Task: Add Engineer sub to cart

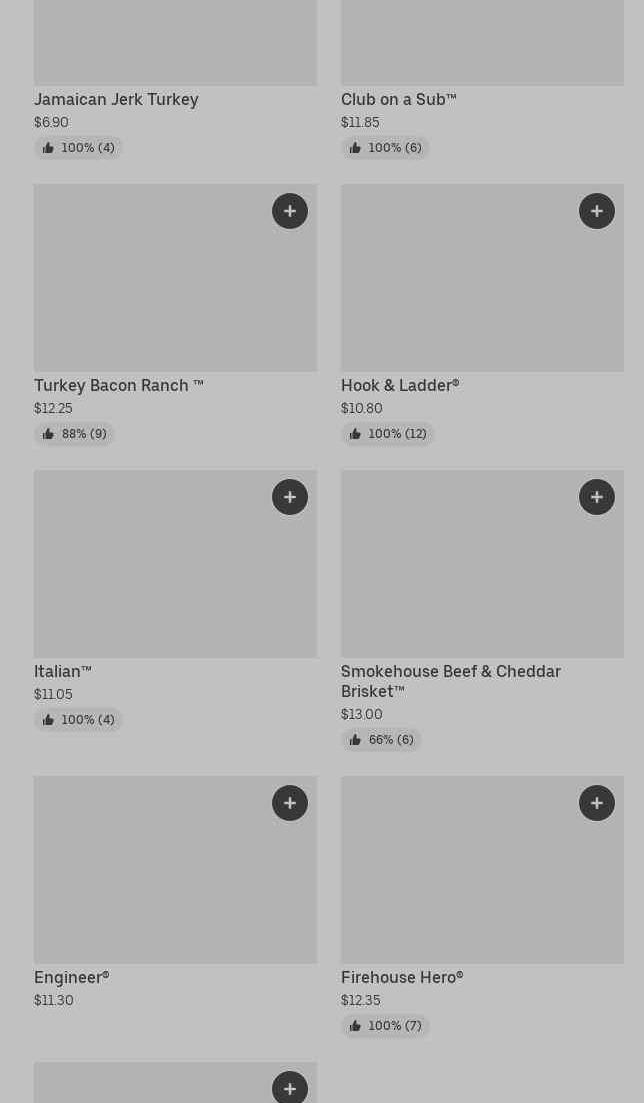Action: point(290,803)
